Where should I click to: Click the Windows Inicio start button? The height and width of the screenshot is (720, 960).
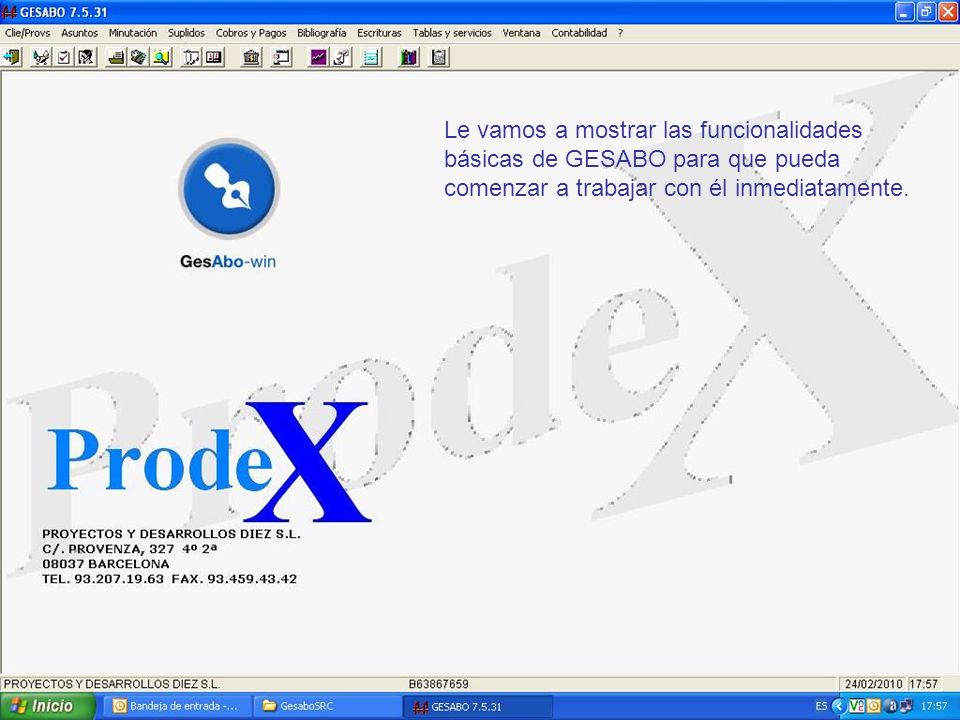(47, 706)
